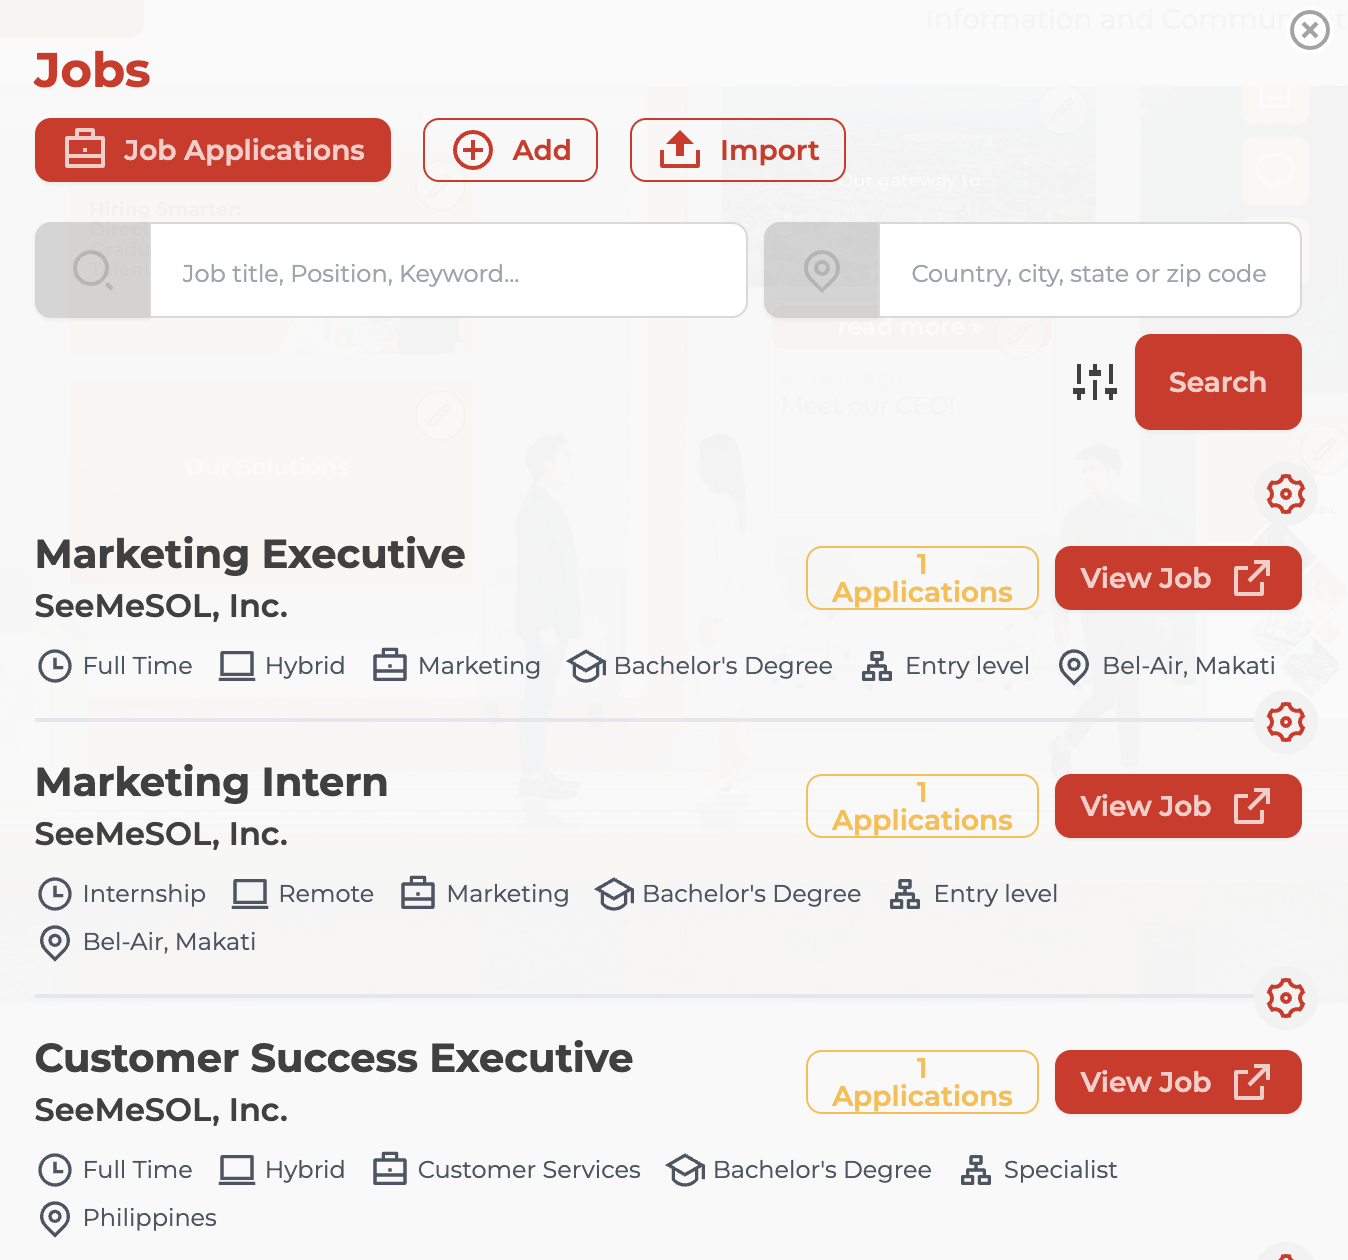
Task: Open Marketing Intern's 1 Applications
Action: pyautogui.click(x=922, y=806)
